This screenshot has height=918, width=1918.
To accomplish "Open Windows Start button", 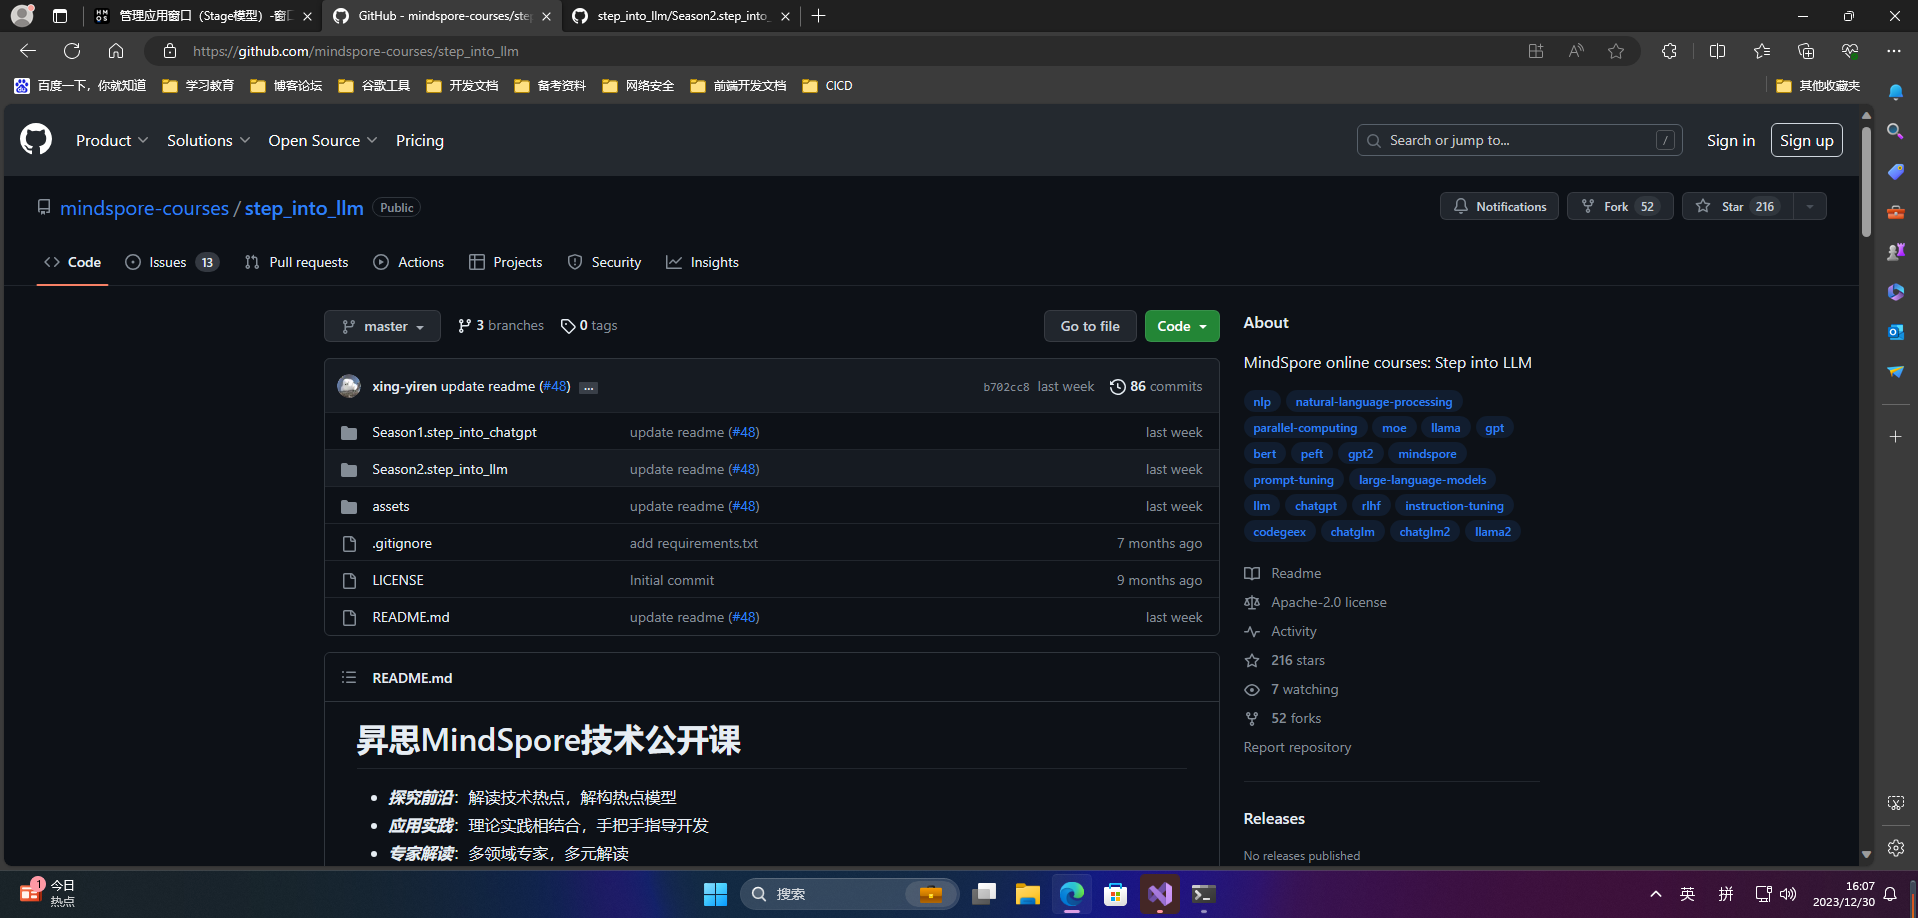I will click(x=715, y=894).
